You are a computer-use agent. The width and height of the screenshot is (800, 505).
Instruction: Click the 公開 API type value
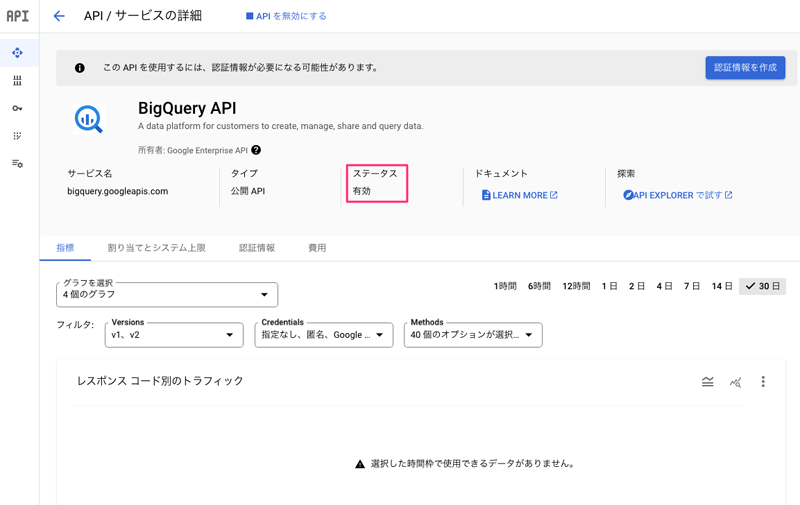tap(248, 191)
